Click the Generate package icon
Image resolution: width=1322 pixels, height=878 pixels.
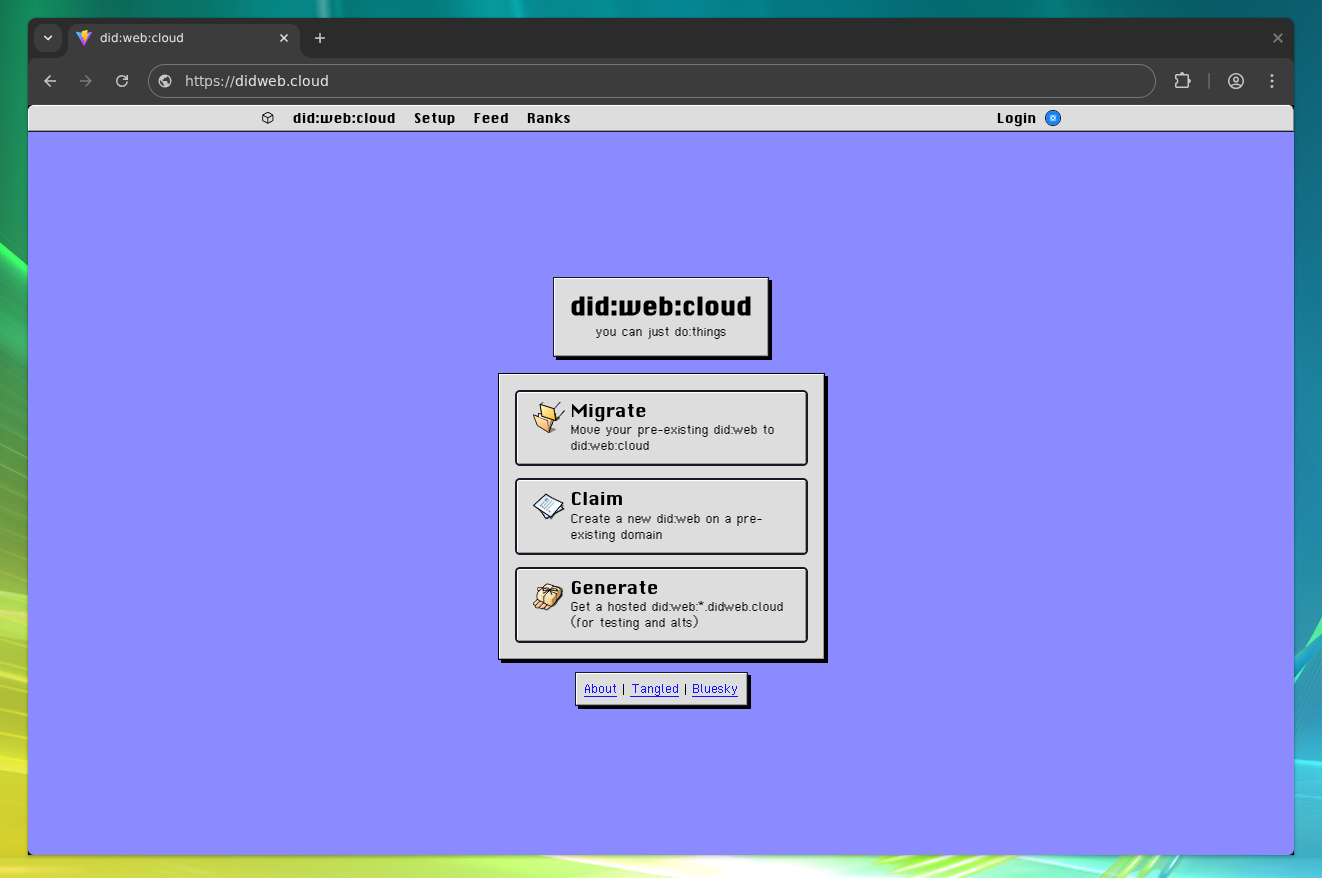pyautogui.click(x=548, y=596)
